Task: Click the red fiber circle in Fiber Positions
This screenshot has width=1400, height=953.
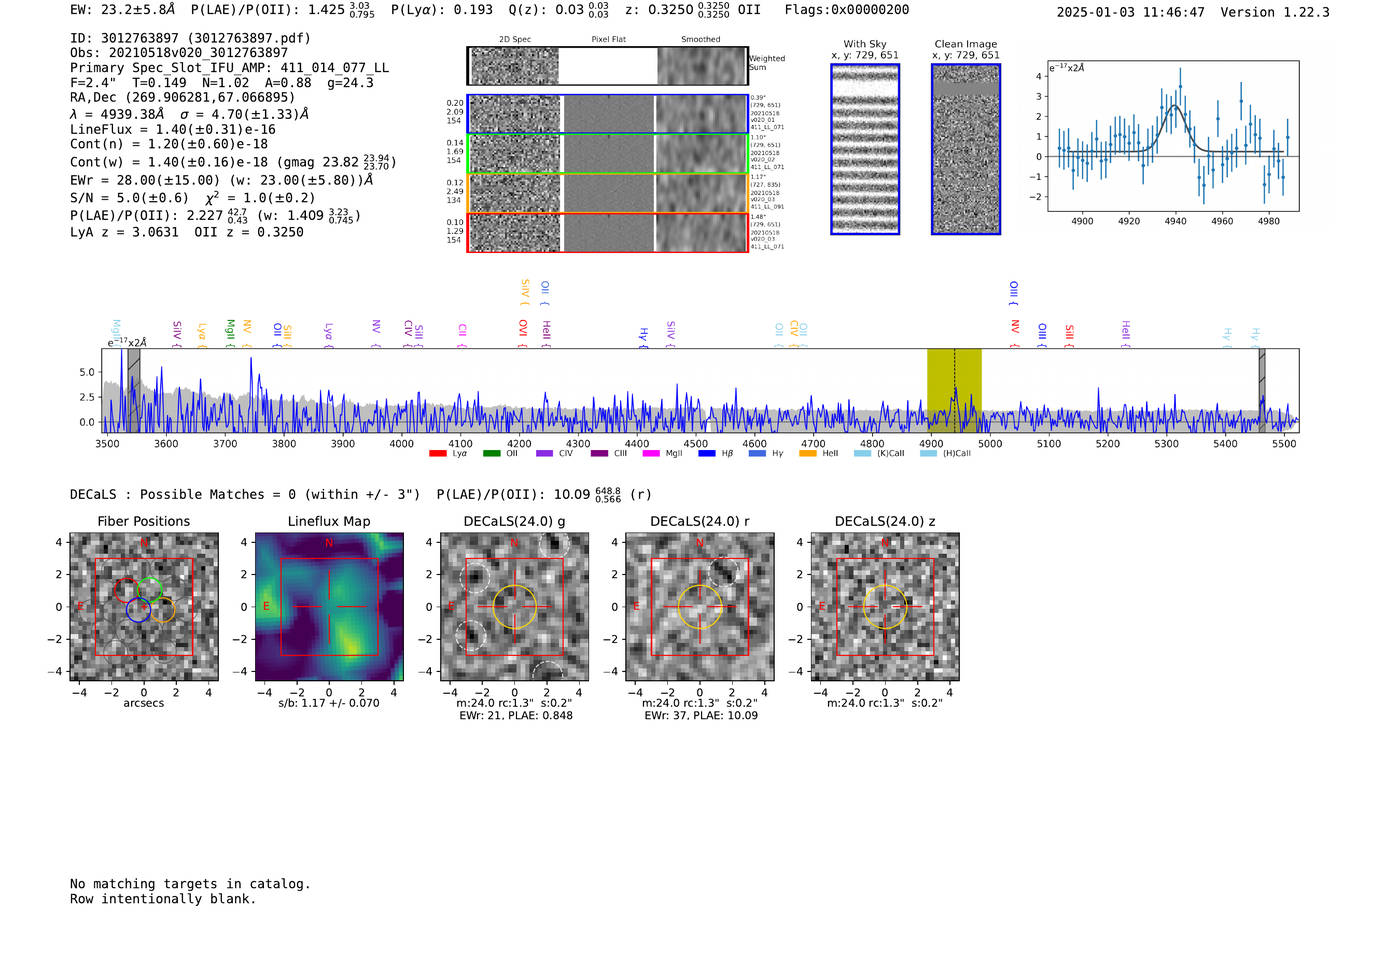Action: click(126, 589)
